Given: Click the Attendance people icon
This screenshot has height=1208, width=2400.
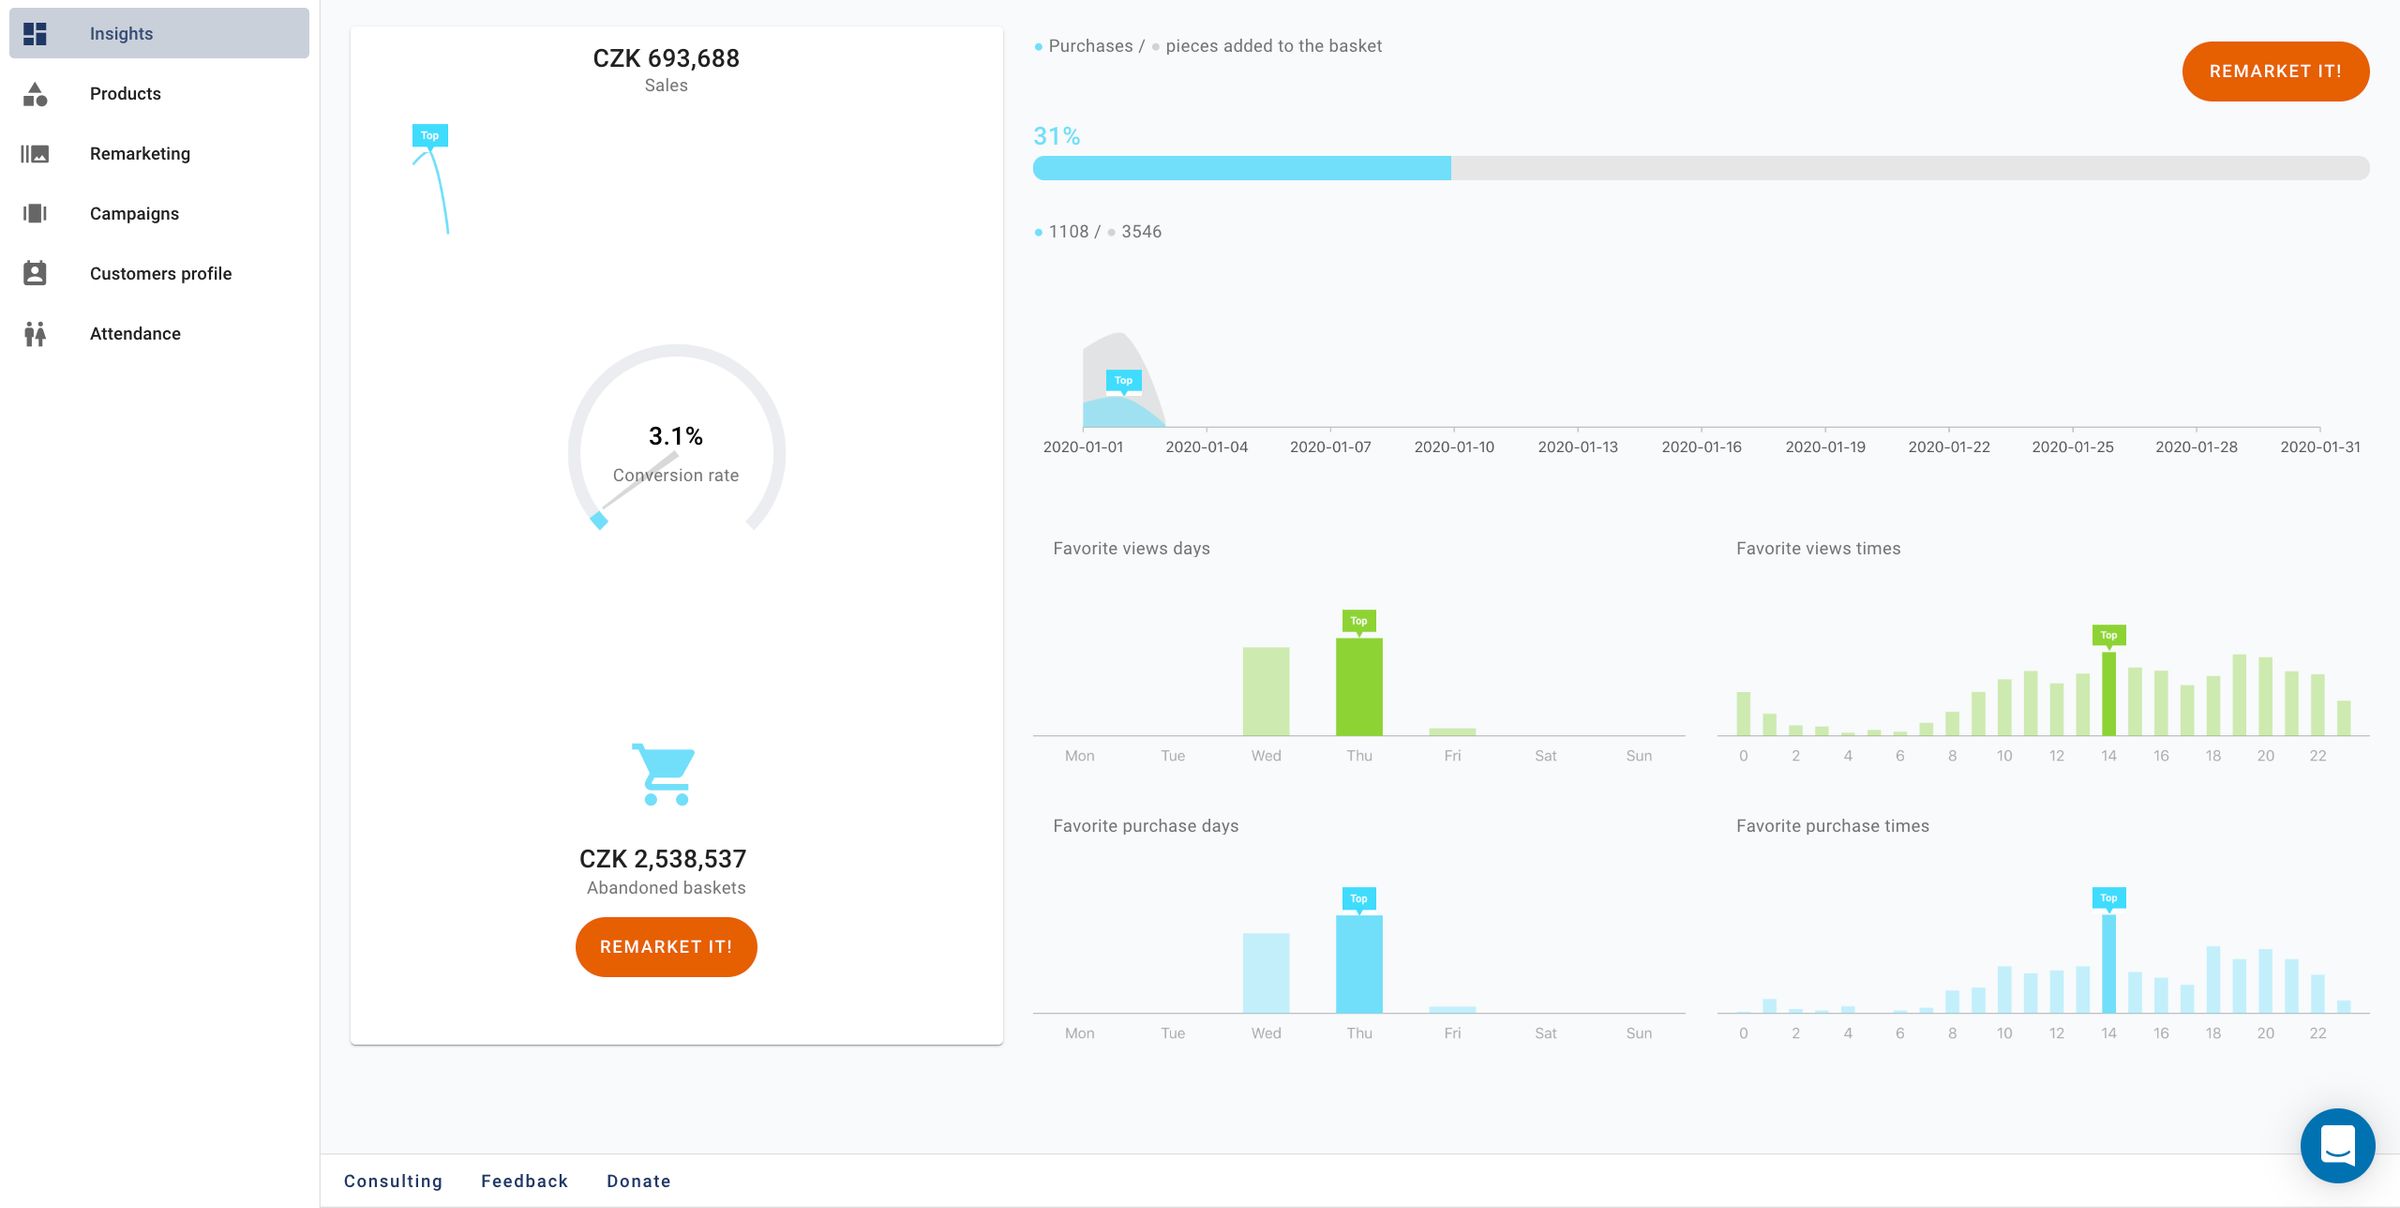Looking at the screenshot, I should (x=35, y=334).
